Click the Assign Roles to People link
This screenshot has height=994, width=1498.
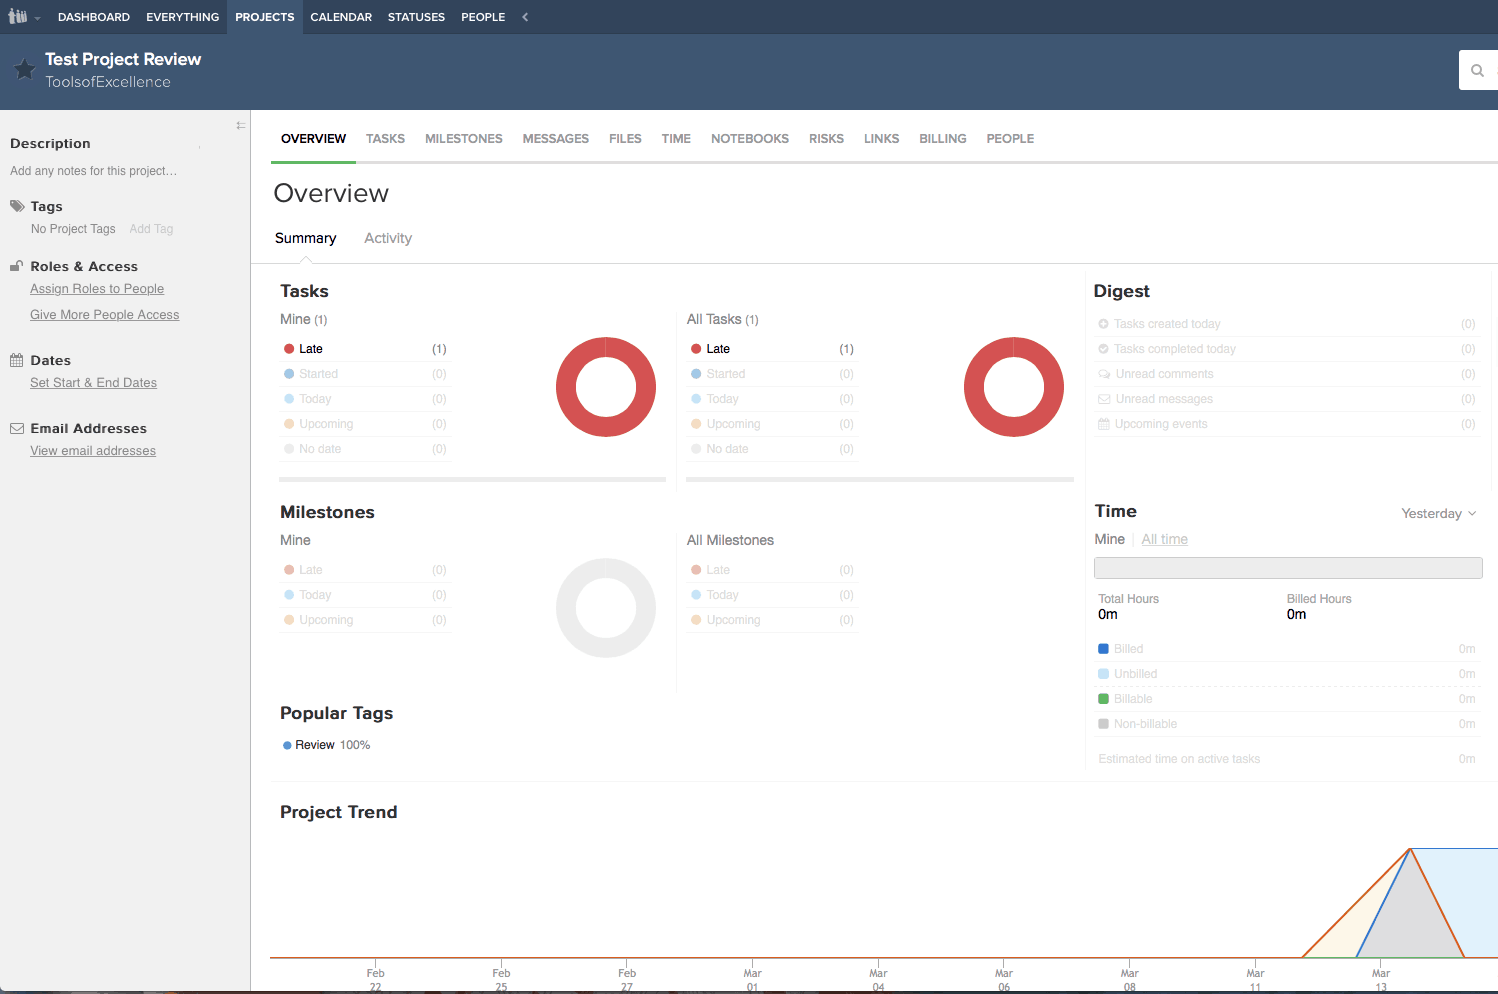[x=96, y=288]
